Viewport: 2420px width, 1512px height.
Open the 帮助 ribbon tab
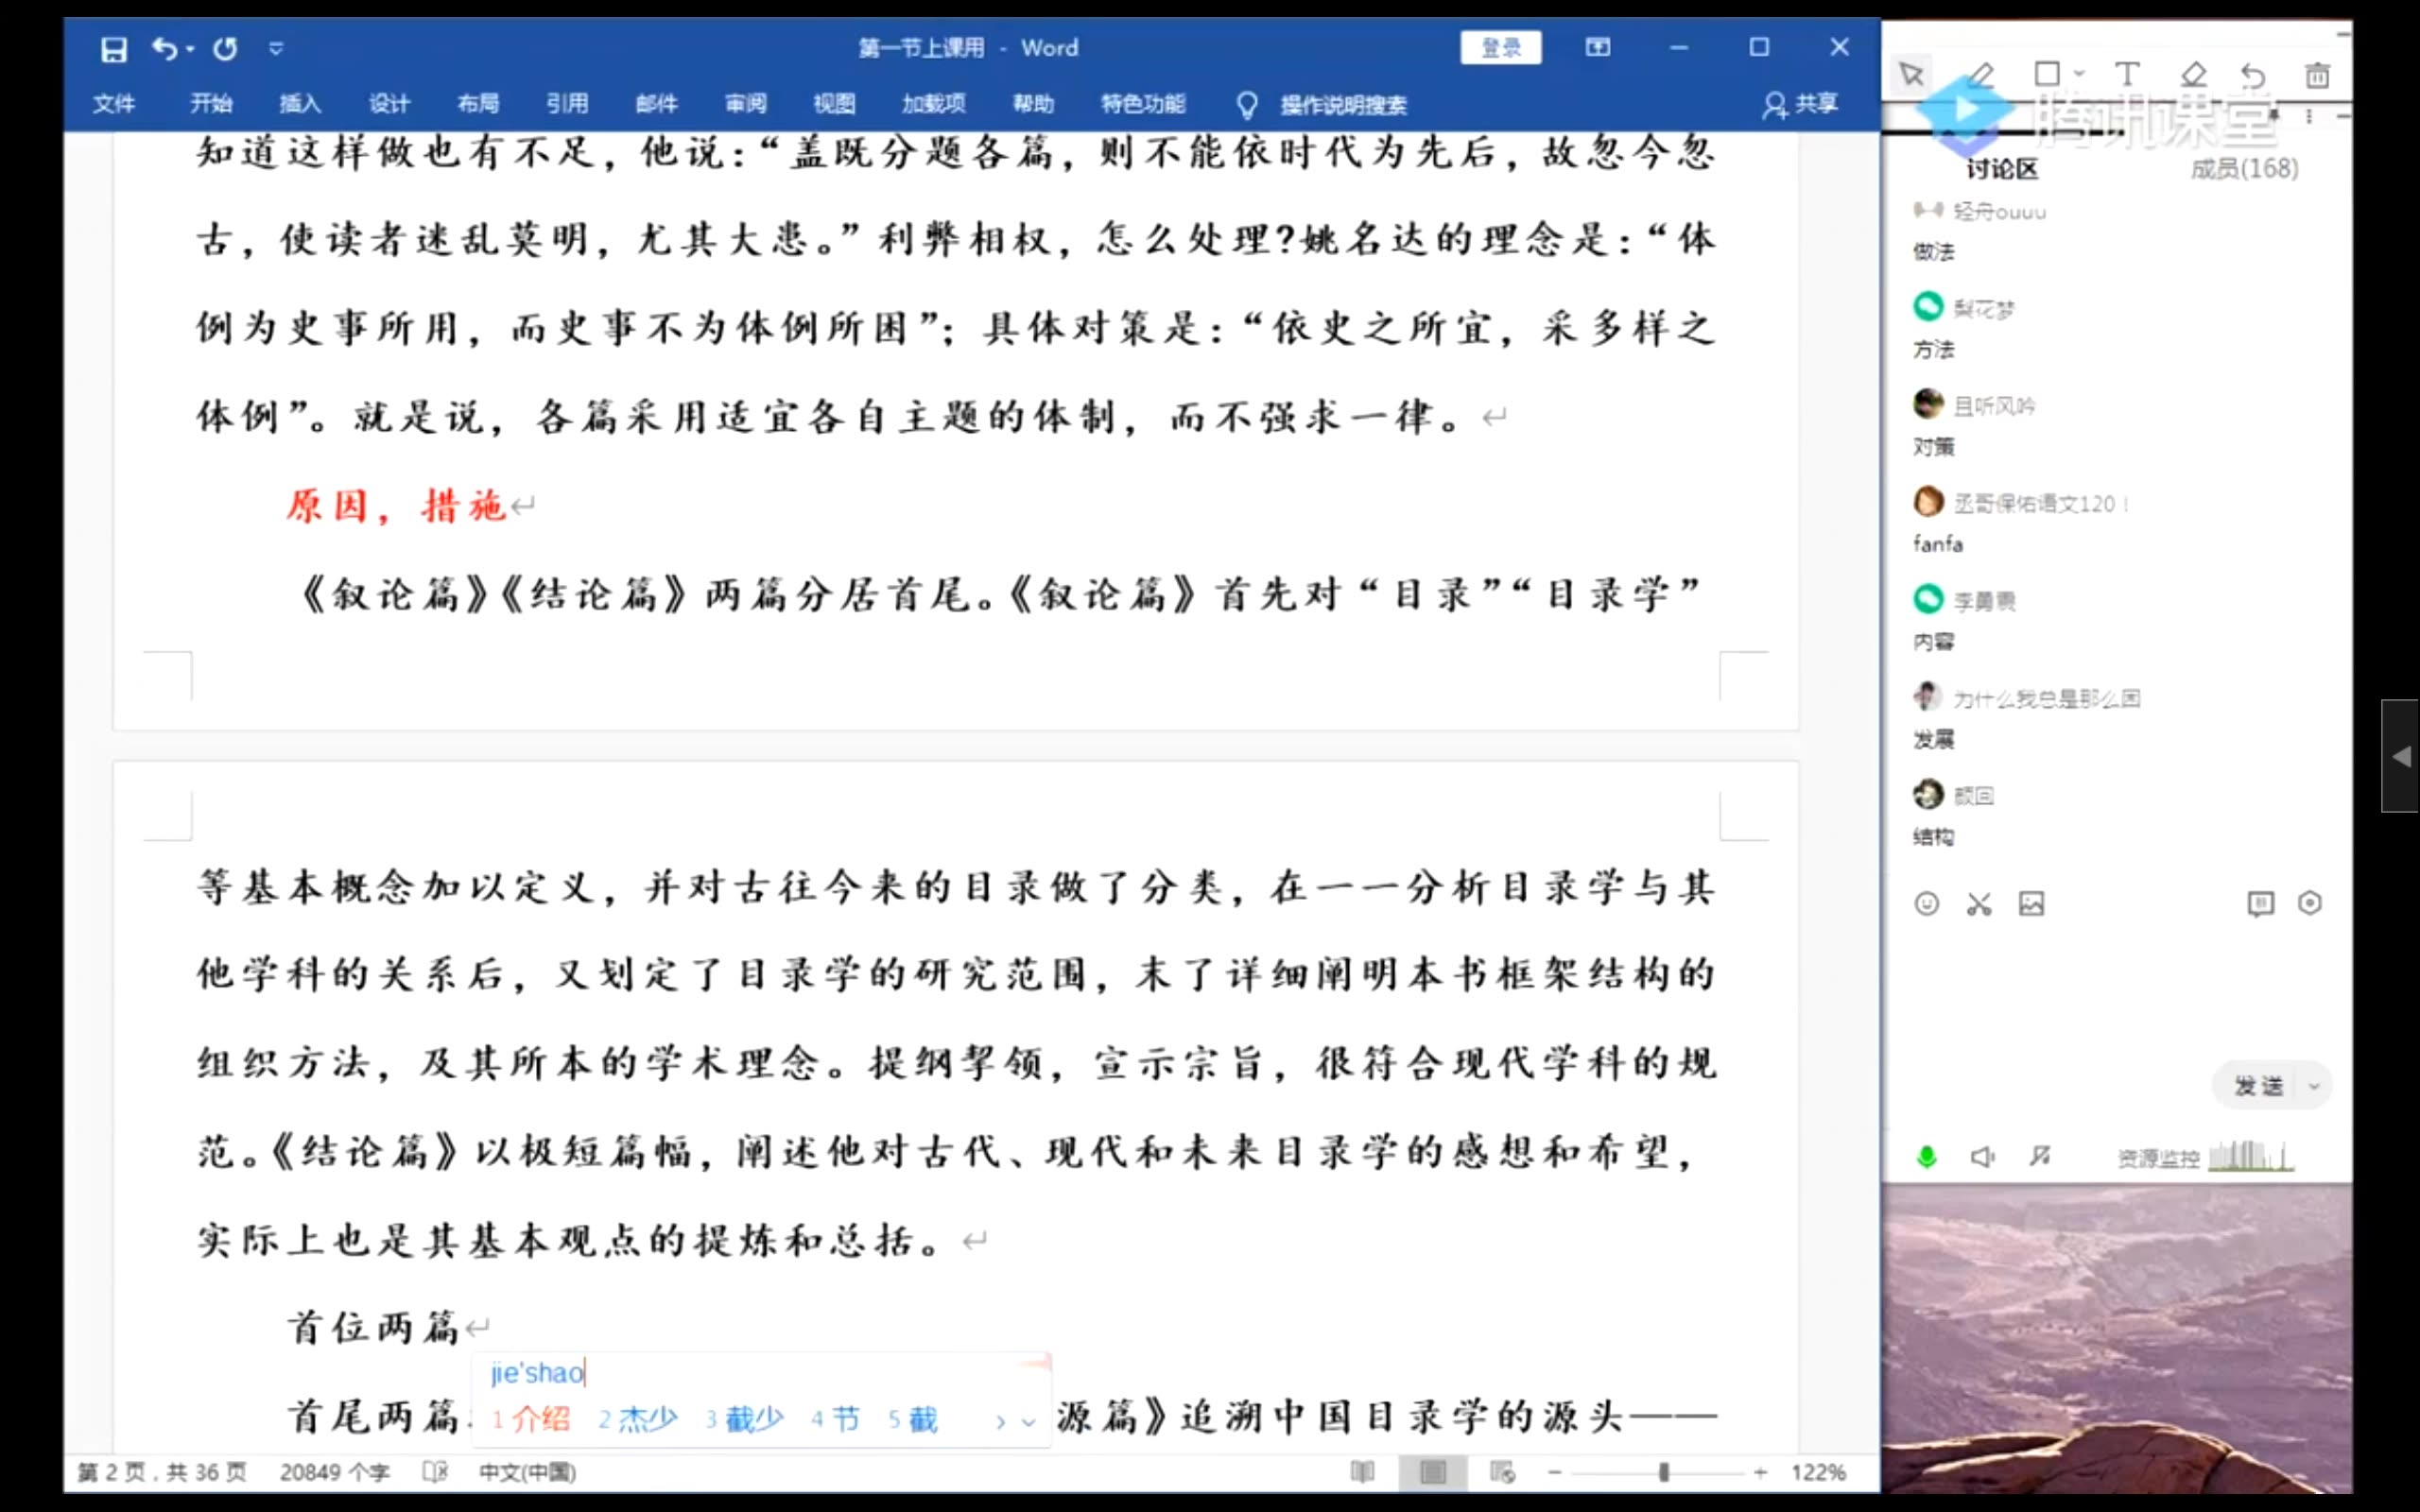(1033, 104)
